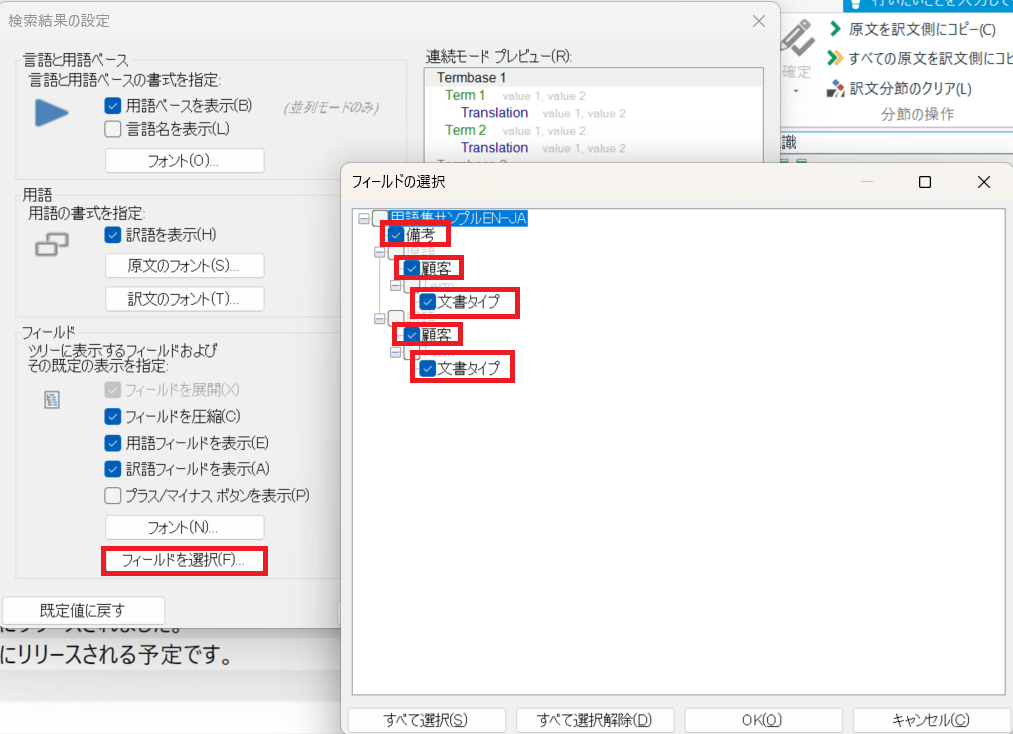Click the 訳文分節のクリア eraser icon
This screenshot has height=734, width=1013.
click(x=835, y=89)
